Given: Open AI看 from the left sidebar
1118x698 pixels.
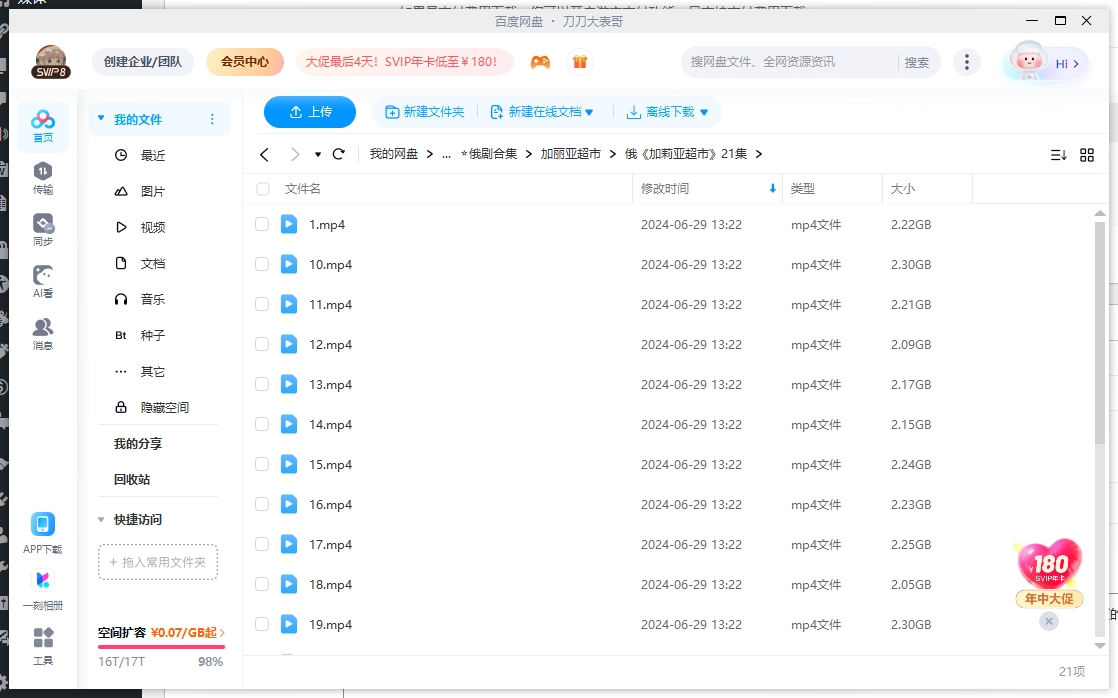Looking at the screenshot, I should (43, 281).
